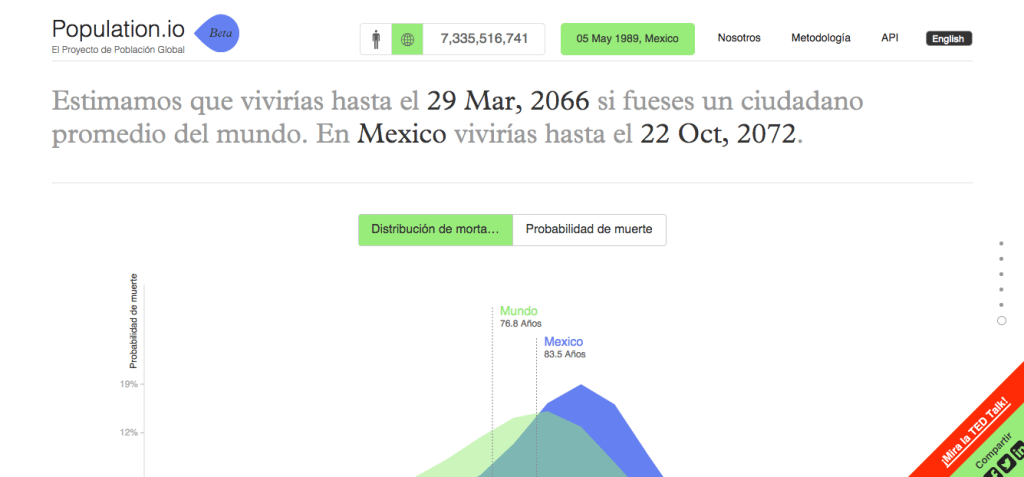Viewport: 1024px width, 477px height.
Task: Switch to Probabilidad de muerte view
Action: click(589, 229)
